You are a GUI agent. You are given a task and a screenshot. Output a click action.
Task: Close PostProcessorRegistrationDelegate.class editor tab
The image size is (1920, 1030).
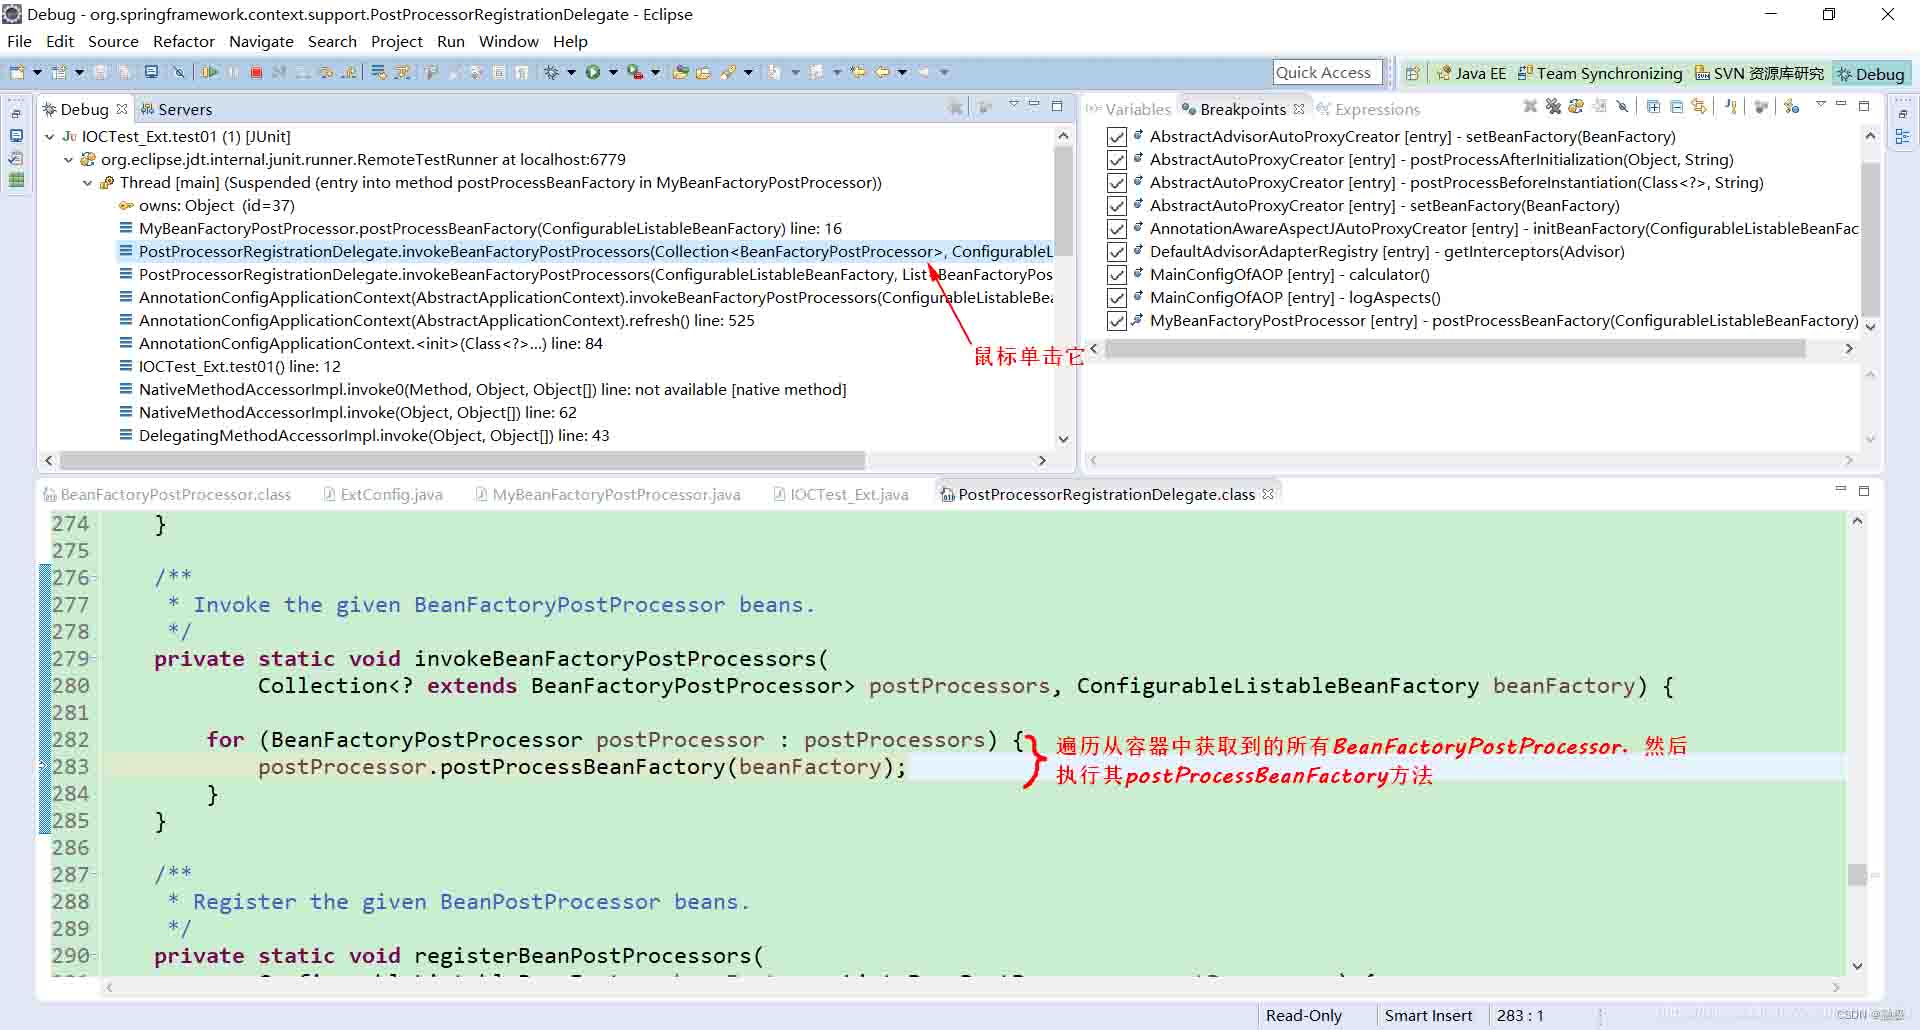coord(1268,494)
